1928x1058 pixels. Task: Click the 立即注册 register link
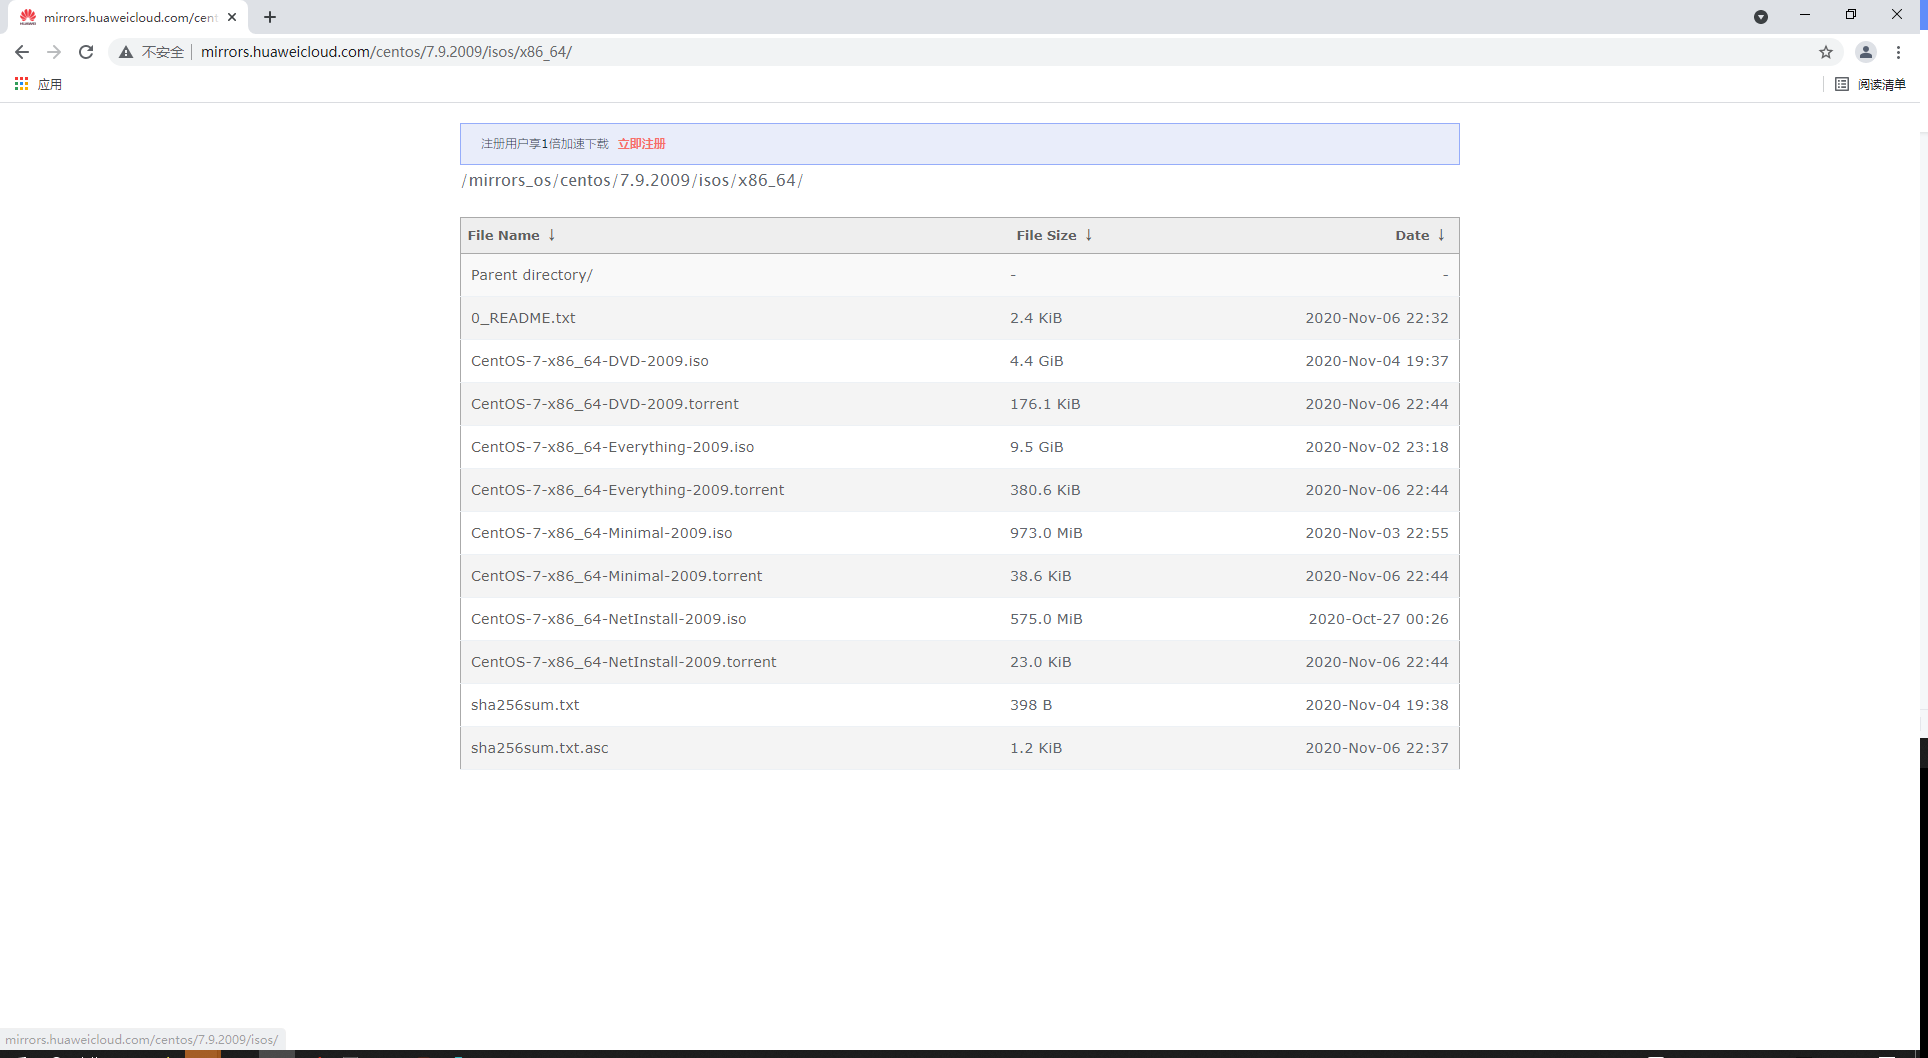pos(641,144)
